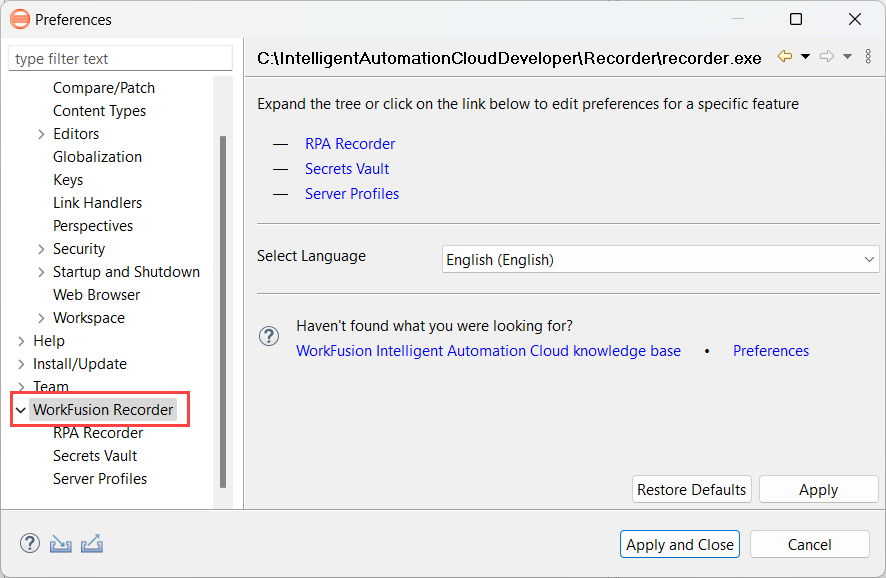
Task: Open the back history dropdown arrow
Action: [806, 57]
